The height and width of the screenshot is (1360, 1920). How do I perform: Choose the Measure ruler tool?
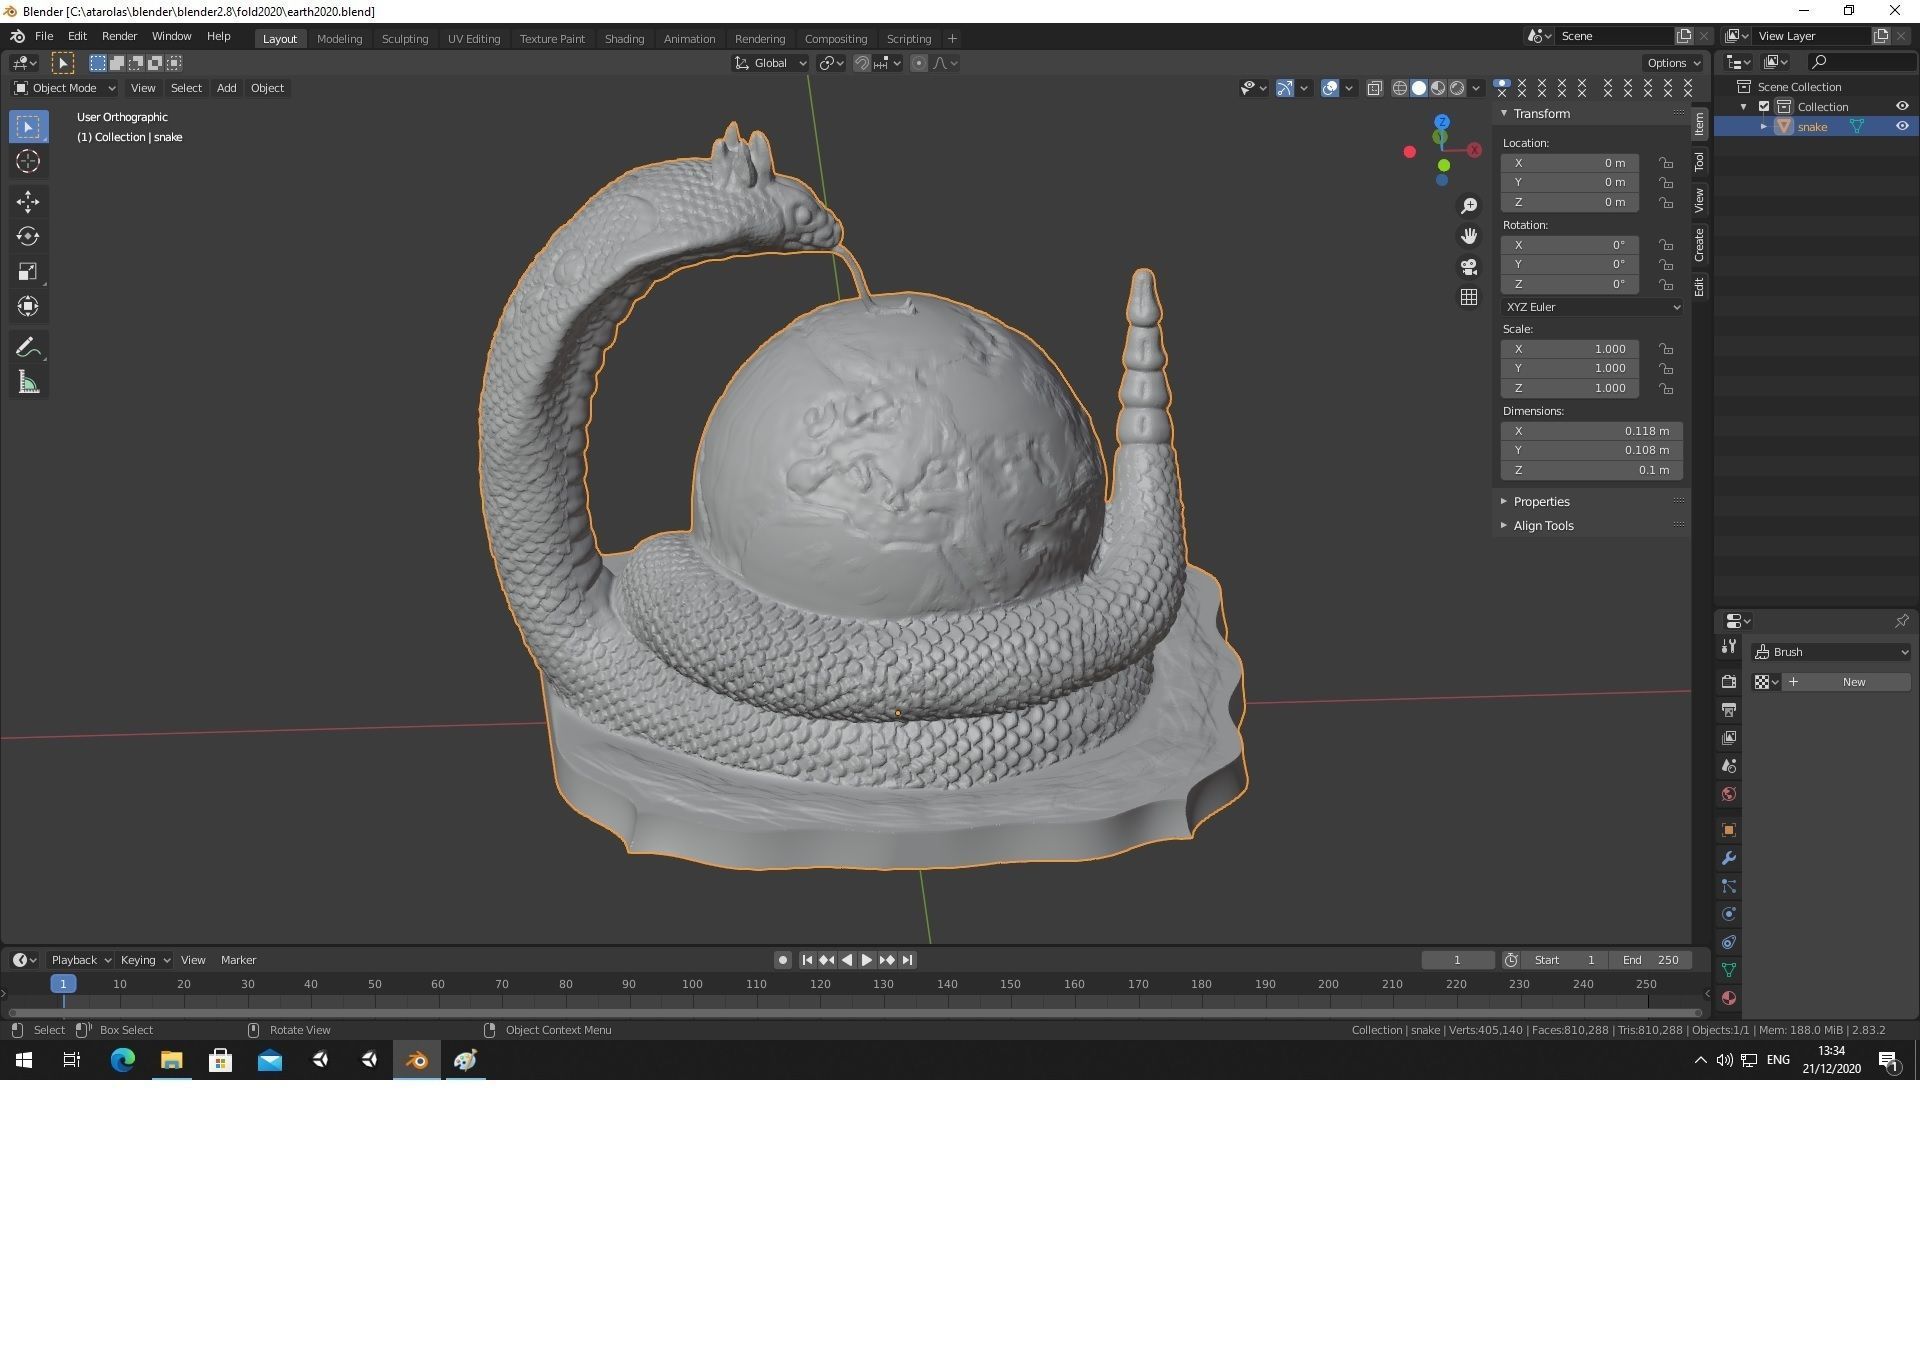click(x=28, y=383)
